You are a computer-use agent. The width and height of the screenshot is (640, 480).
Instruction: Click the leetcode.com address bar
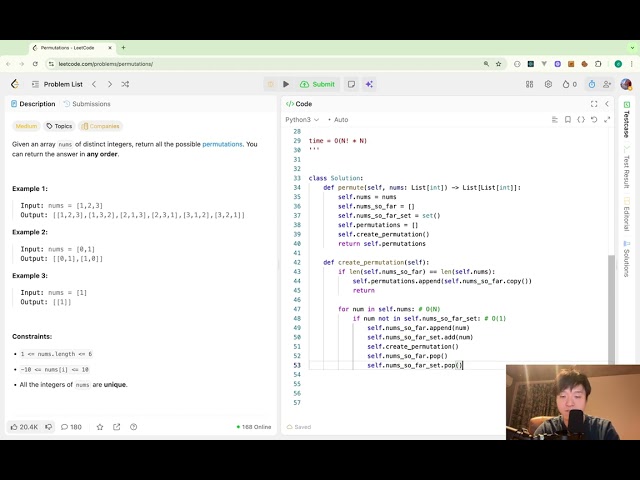coord(106,64)
